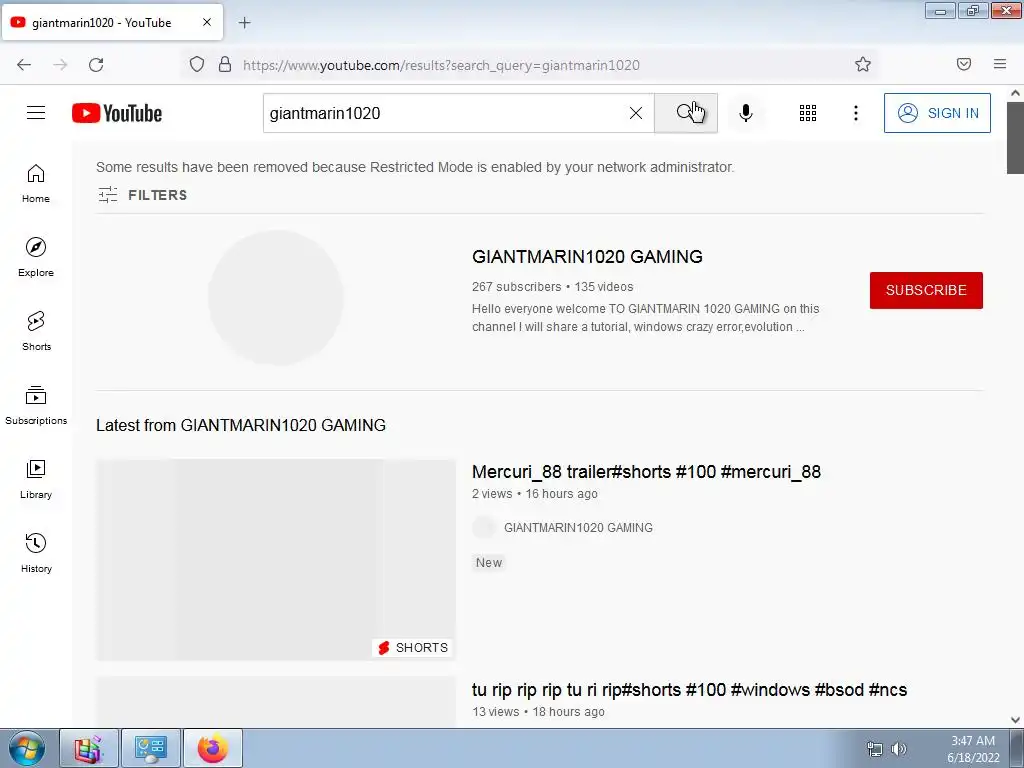Click the 'New' badge under Mercuri_88 video
The width and height of the screenshot is (1024, 768).
pos(488,562)
